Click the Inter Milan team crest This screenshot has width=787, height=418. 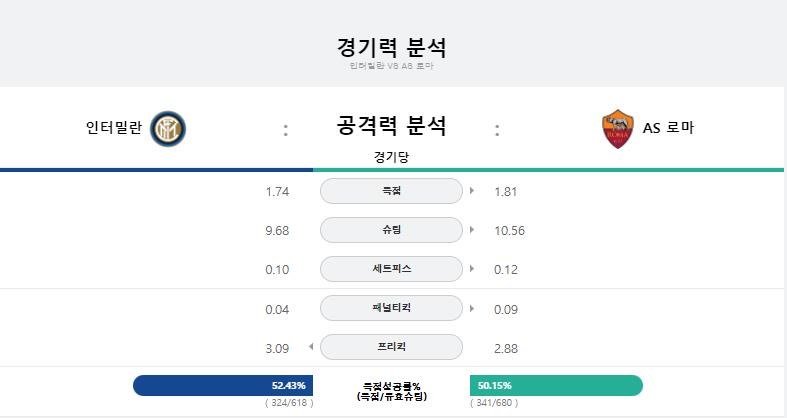(x=168, y=129)
